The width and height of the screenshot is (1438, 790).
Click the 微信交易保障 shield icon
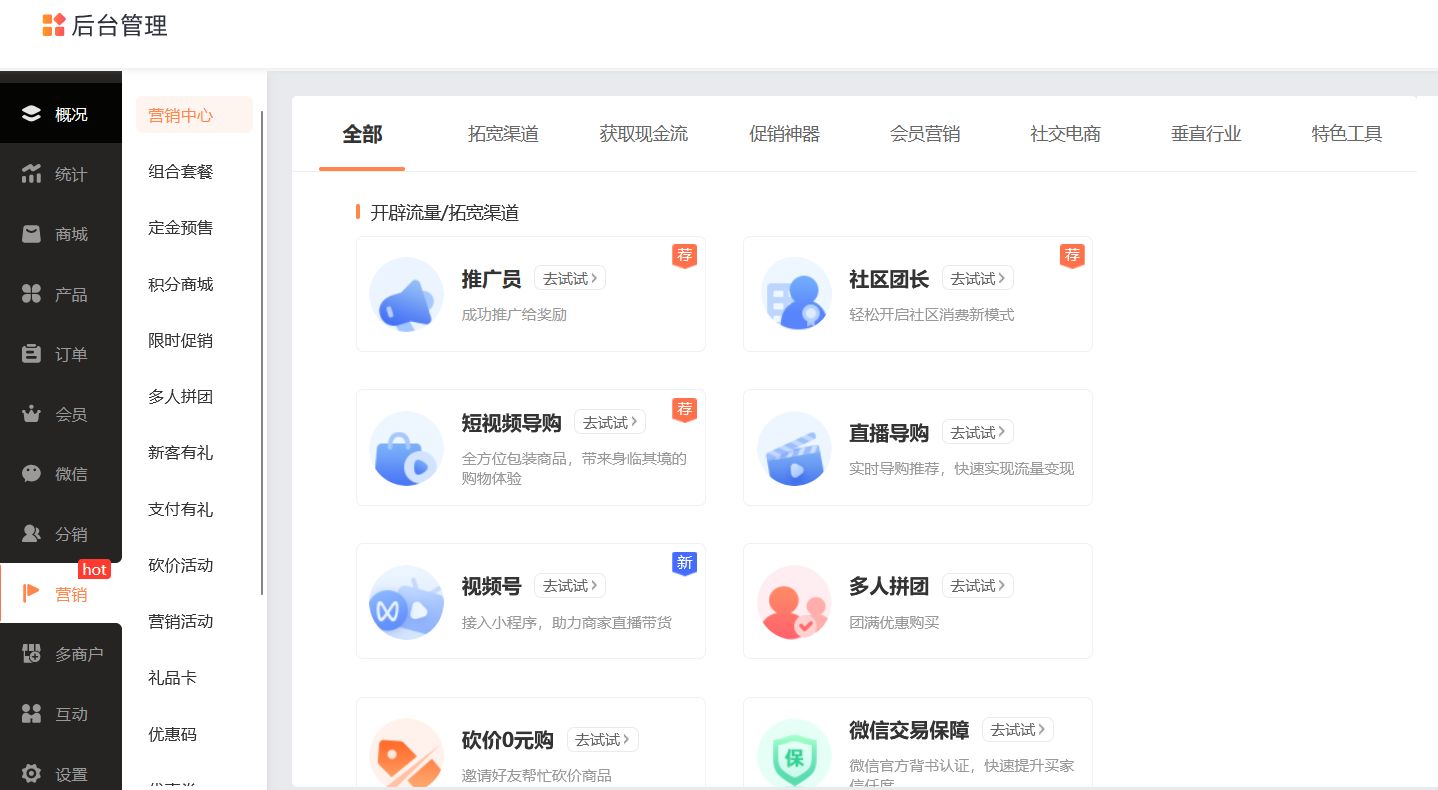(794, 754)
